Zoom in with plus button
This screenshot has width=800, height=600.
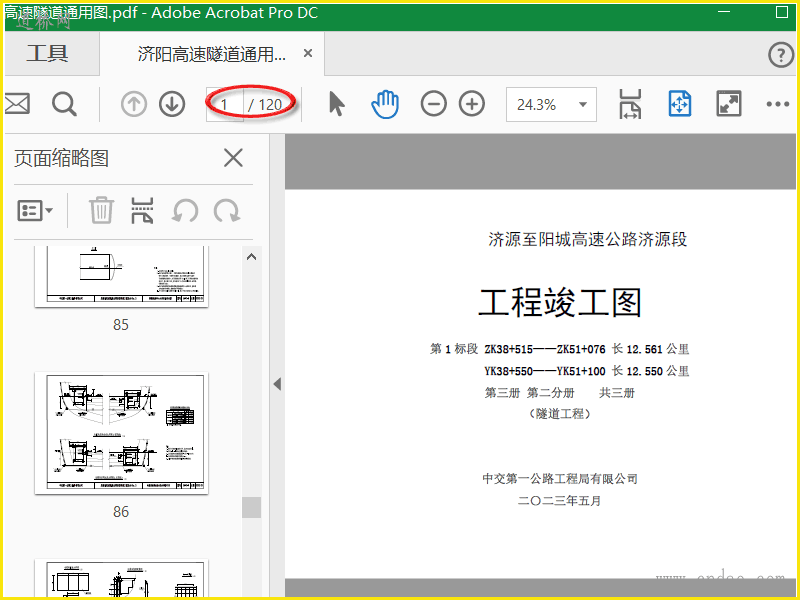471,104
